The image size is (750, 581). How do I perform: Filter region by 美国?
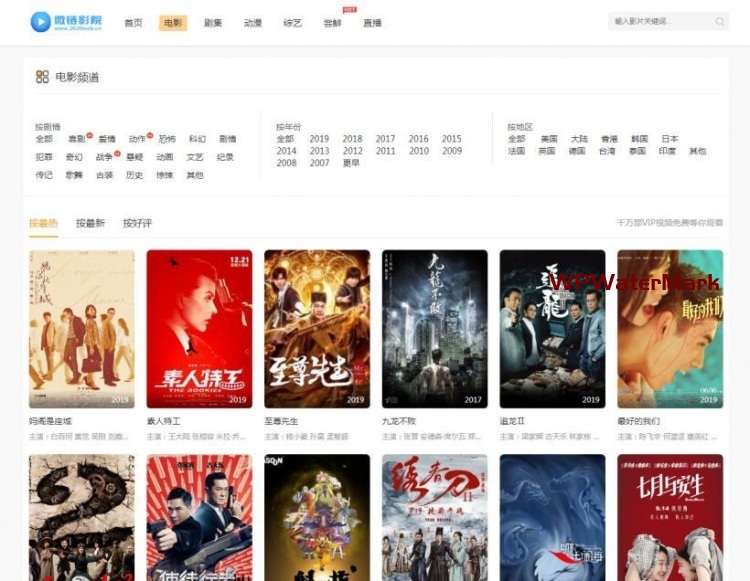(549, 139)
